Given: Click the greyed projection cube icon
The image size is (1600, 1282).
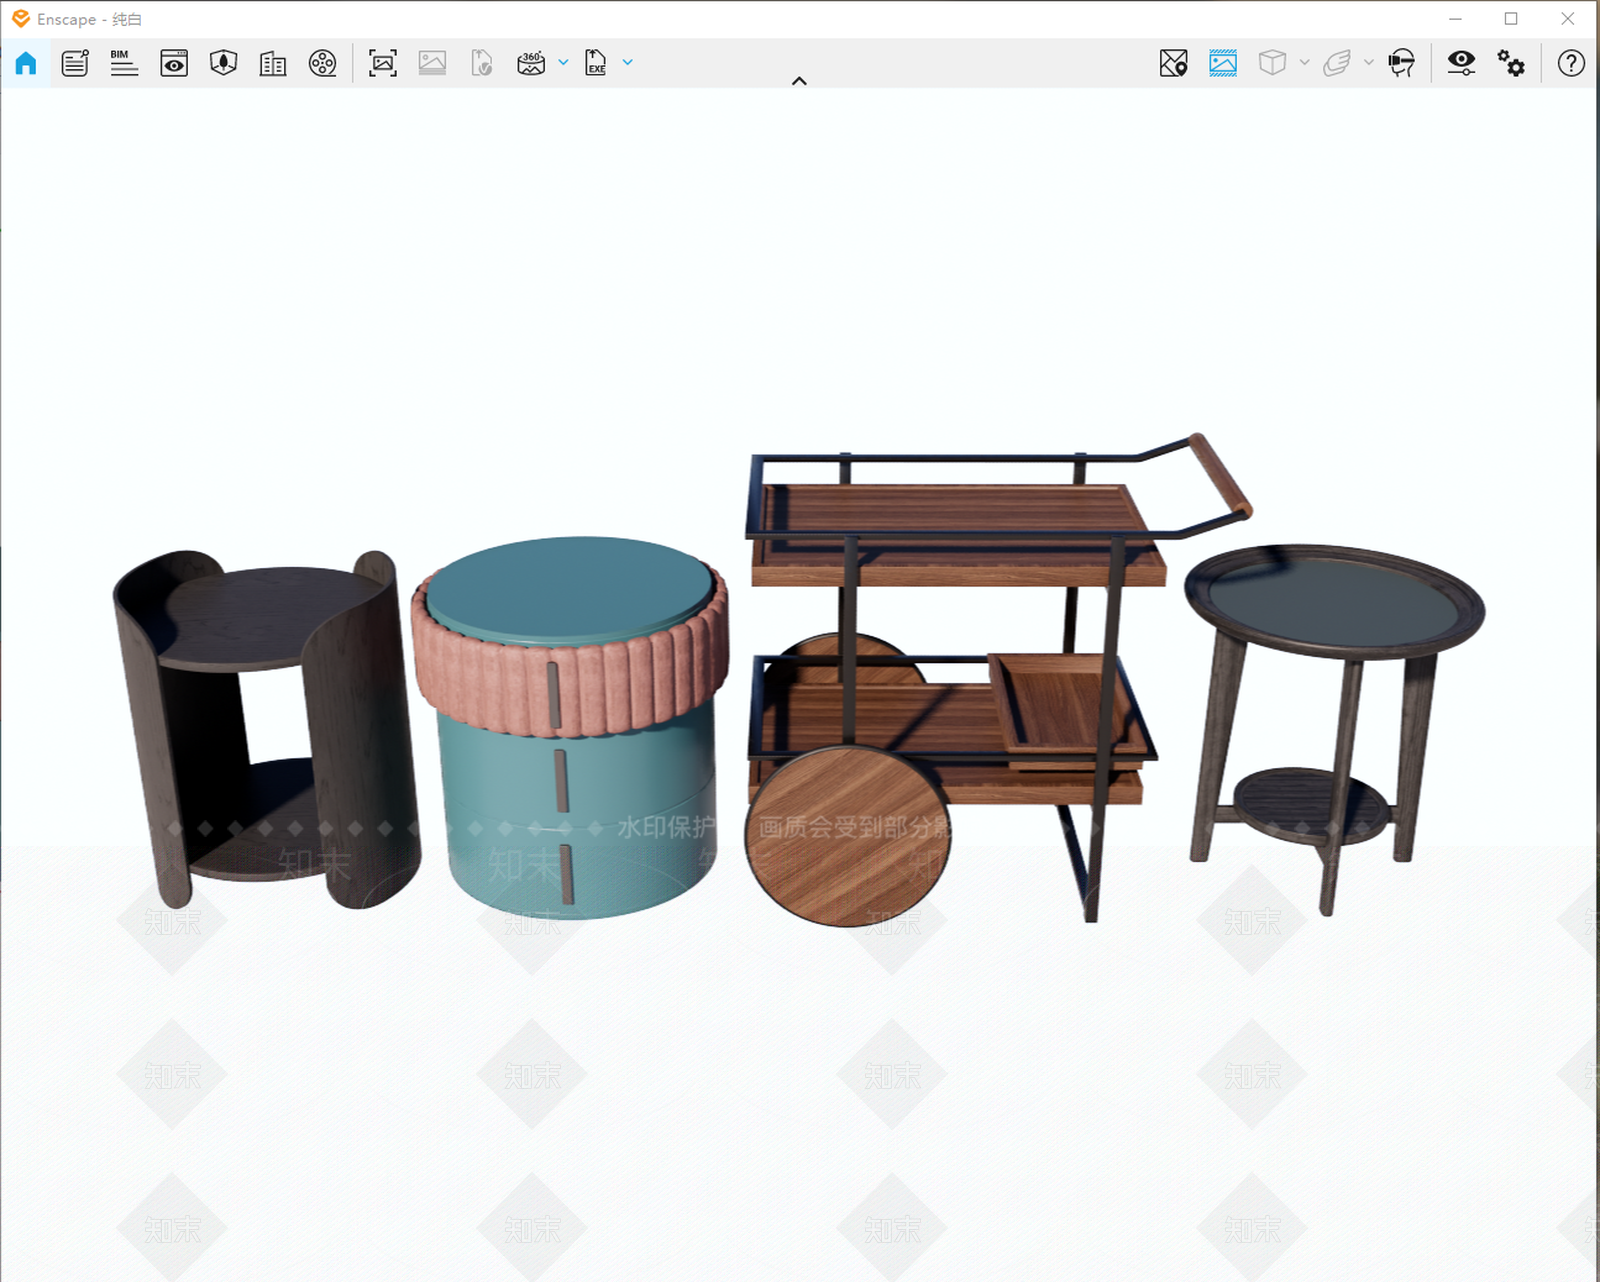Looking at the screenshot, I should 1272,63.
